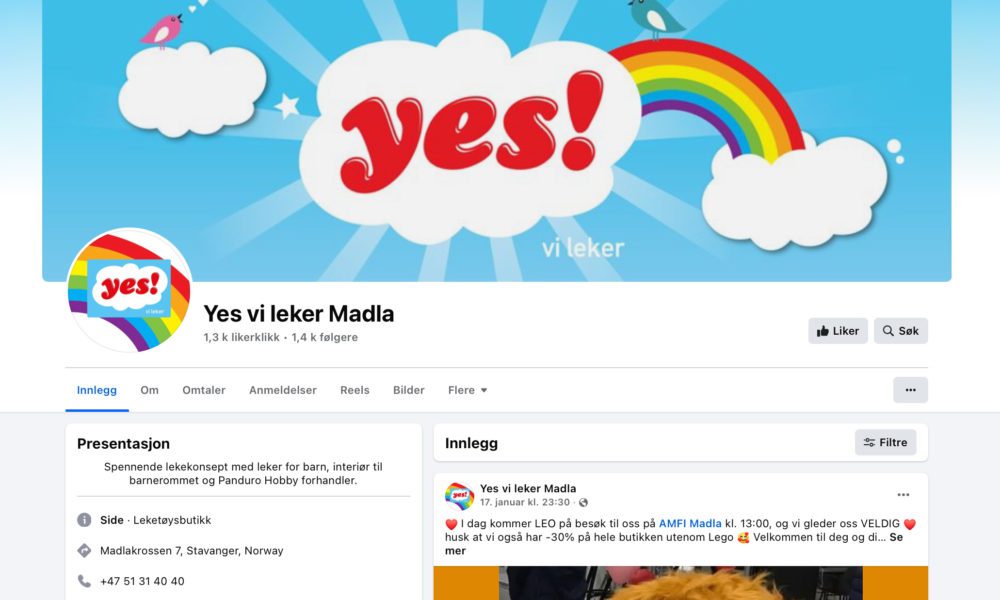The width and height of the screenshot is (1000, 600).
Task: Click the info icon next to Side
Action: pos(84,520)
